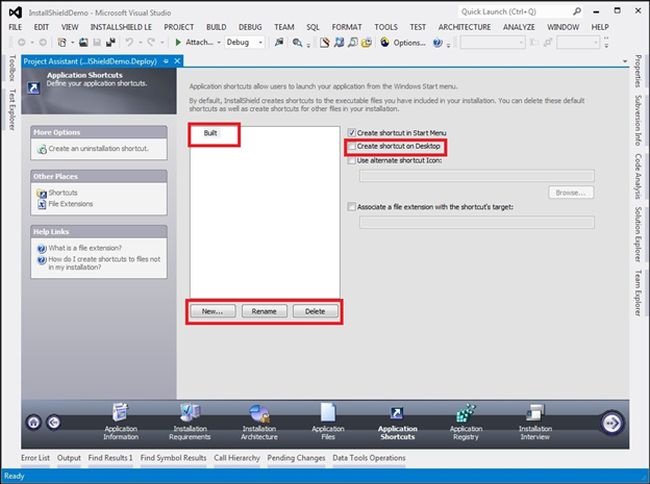650x484 pixels.
Task: Toggle pin on Project Assistant tab
Action: pyautogui.click(x=166, y=61)
